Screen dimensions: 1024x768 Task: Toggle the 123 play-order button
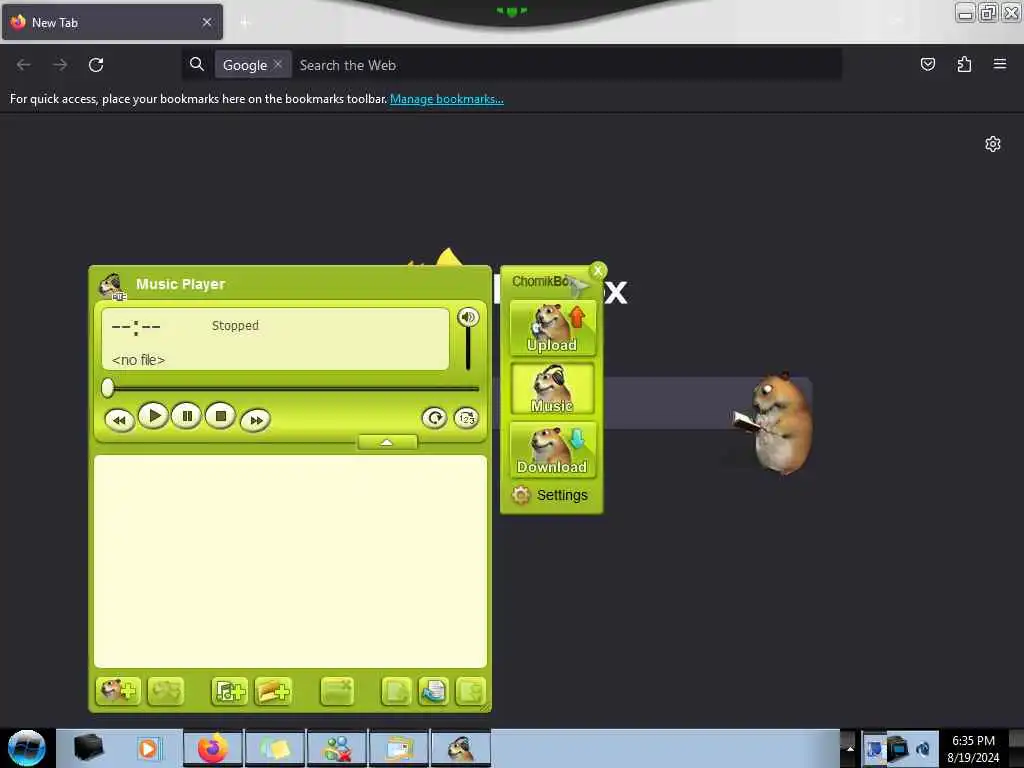[466, 418]
